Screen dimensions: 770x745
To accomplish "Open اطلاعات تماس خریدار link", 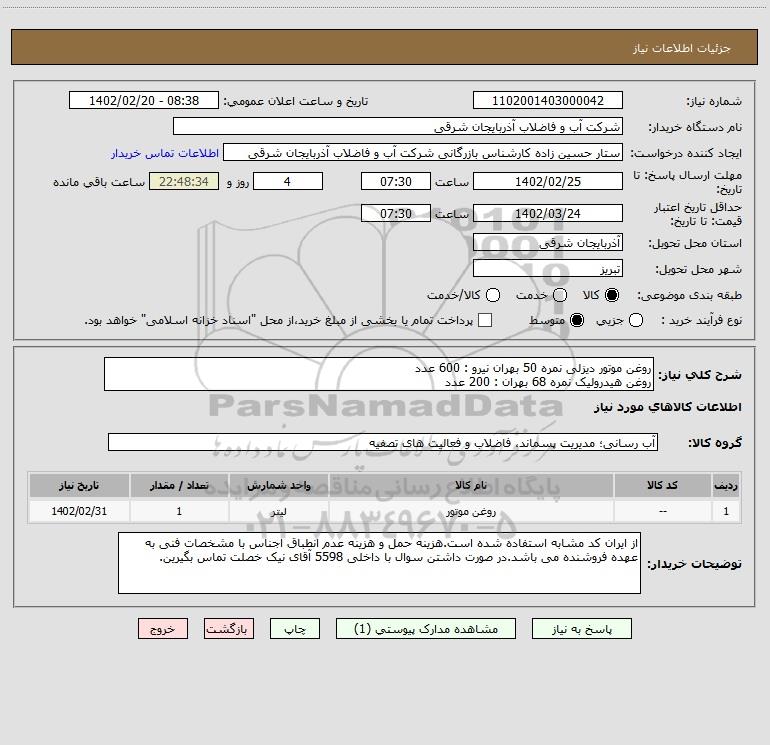I will click(x=165, y=153).
